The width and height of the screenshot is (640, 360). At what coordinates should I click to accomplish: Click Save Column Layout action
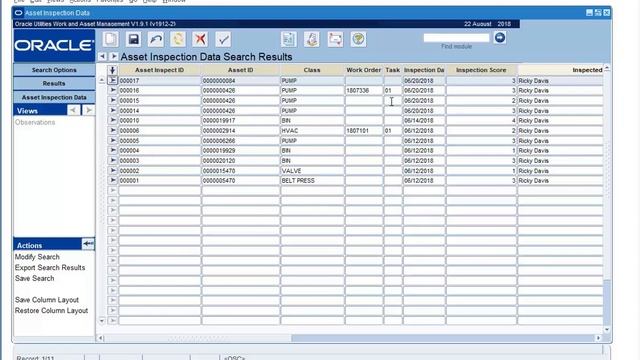(x=47, y=300)
